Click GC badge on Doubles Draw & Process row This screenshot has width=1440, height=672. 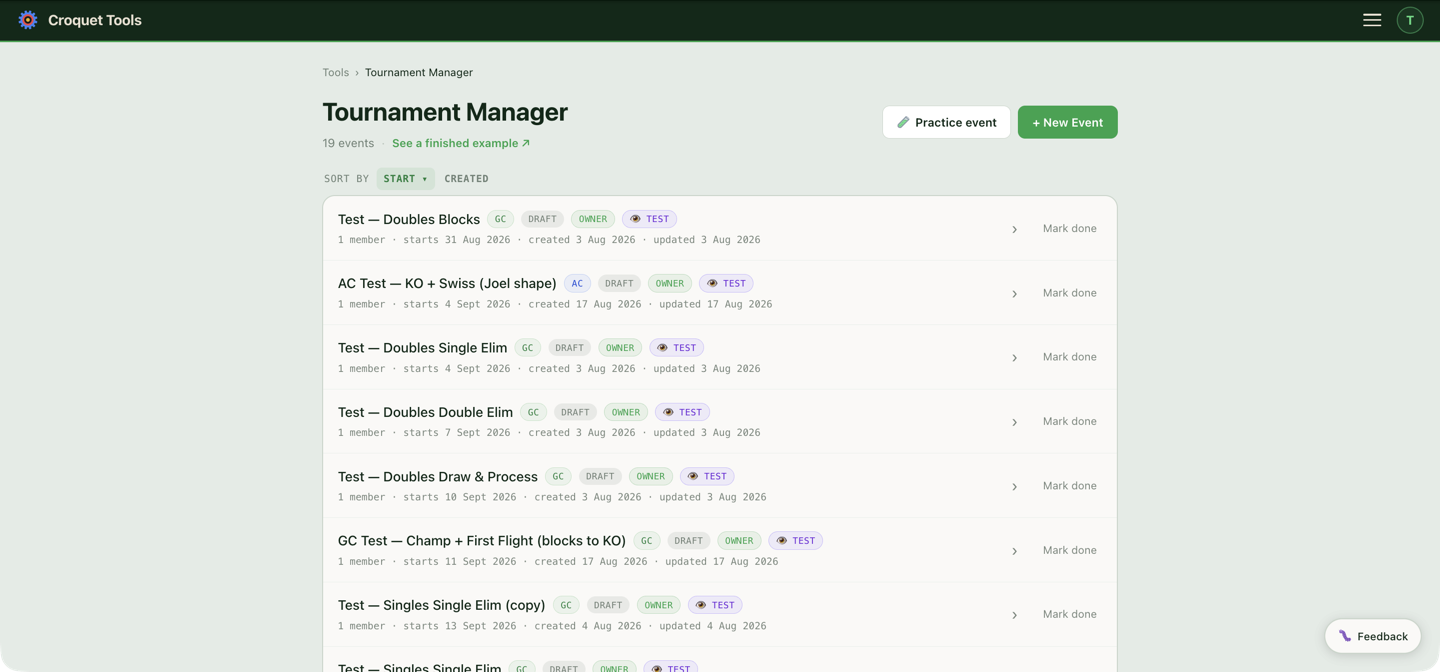(x=558, y=476)
